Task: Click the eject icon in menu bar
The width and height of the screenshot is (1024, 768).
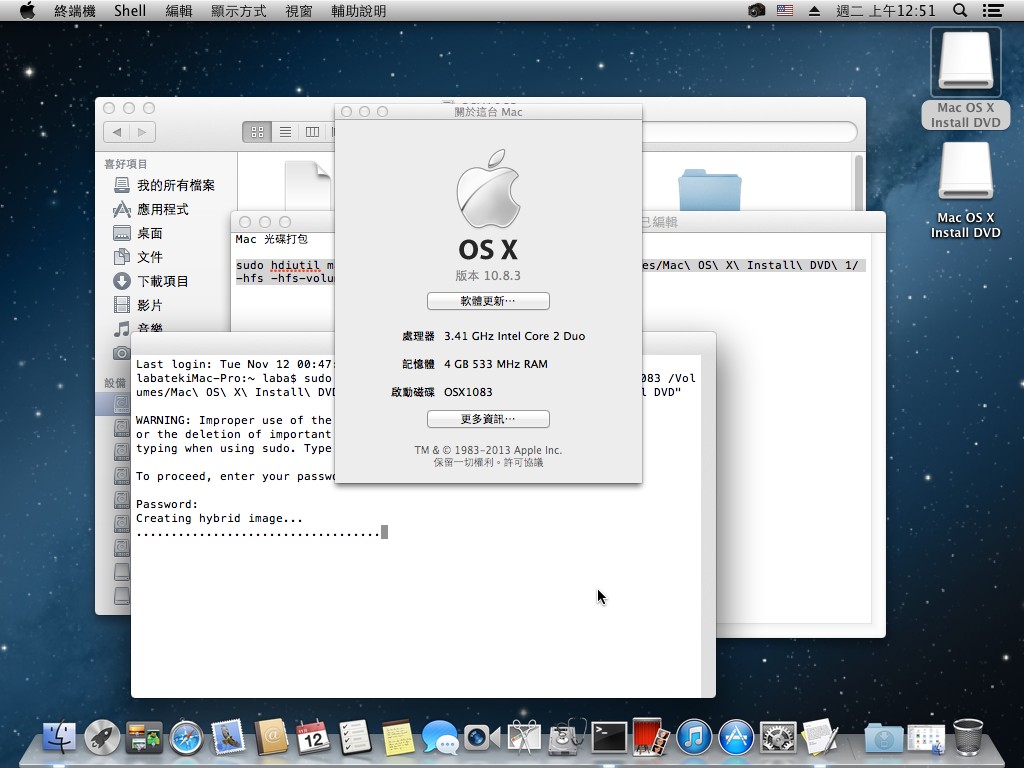Action: click(x=814, y=10)
